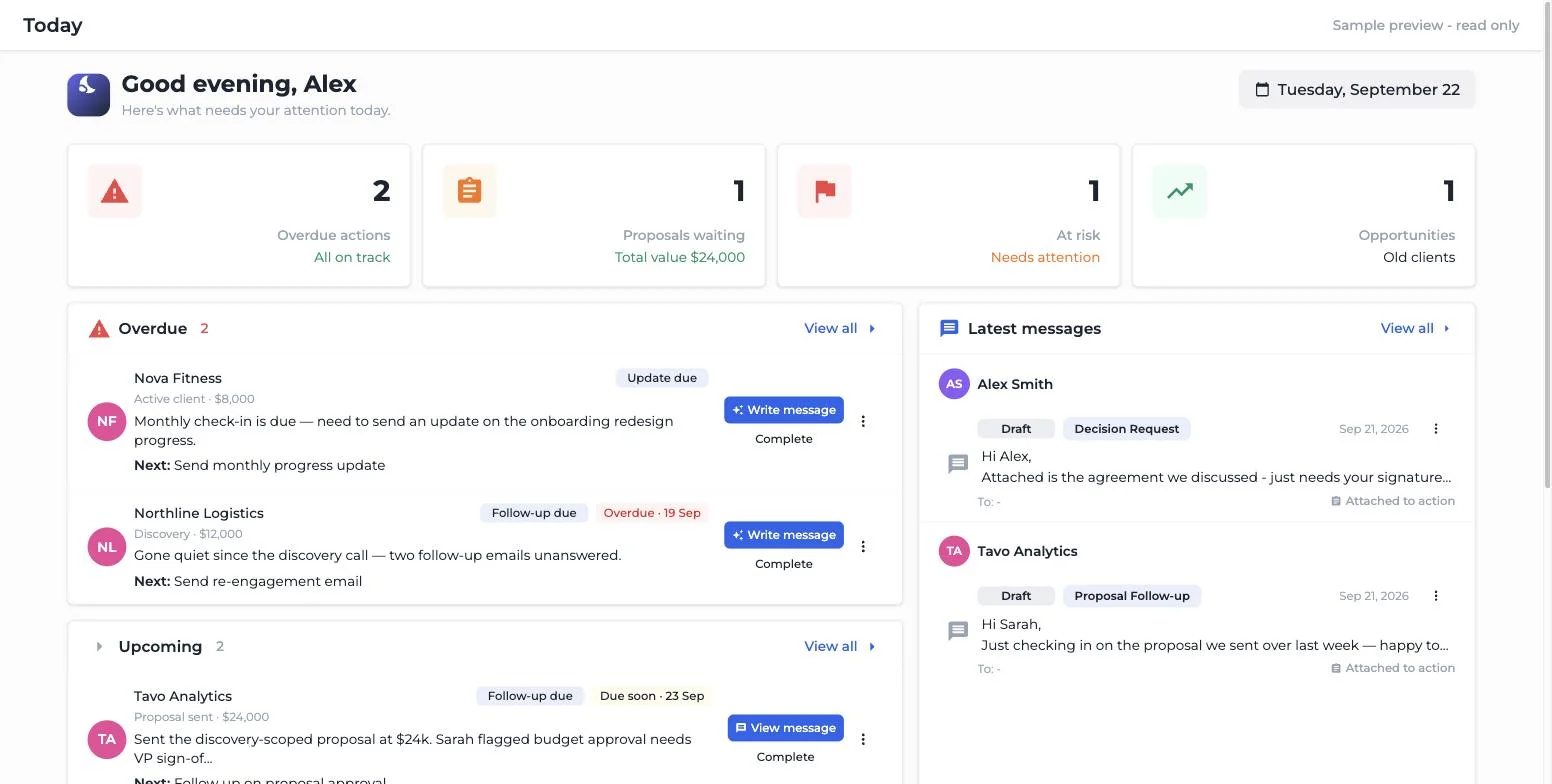Click 'Send re-engagement email' next step
Screen dimensions: 1552x784
(268, 582)
